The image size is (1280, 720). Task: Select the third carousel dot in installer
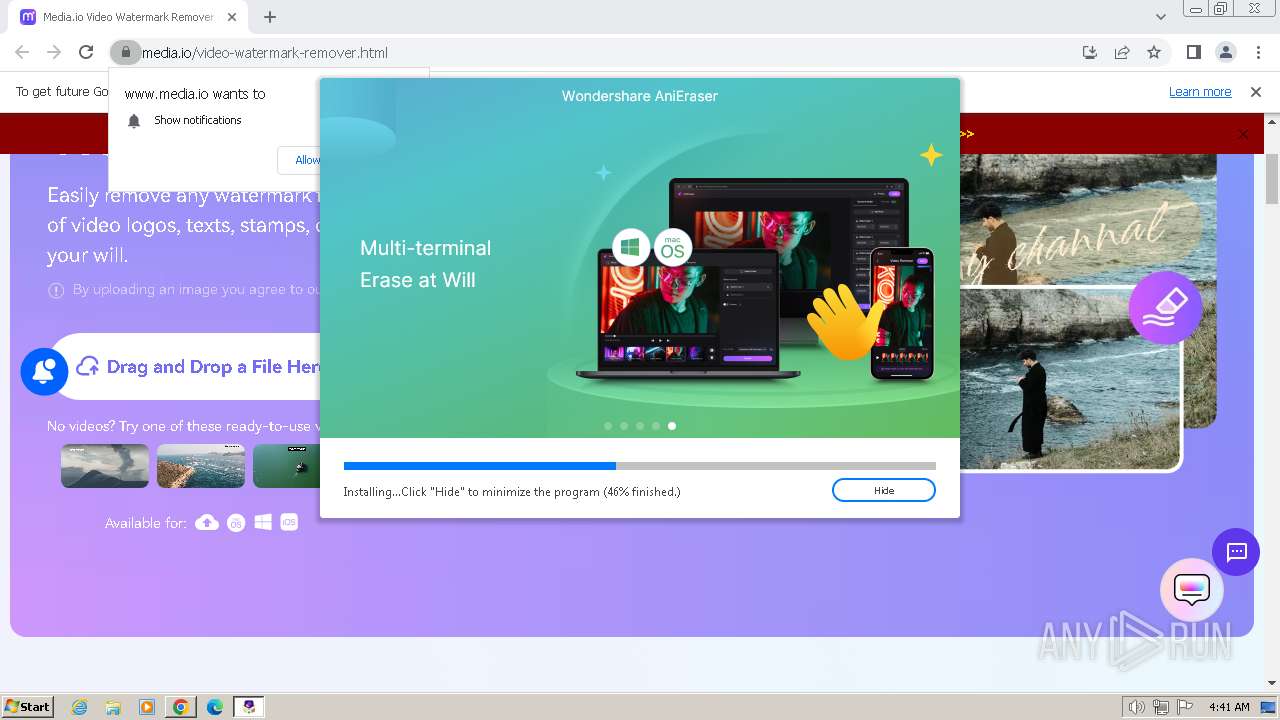pyautogui.click(x=640, y=426)
